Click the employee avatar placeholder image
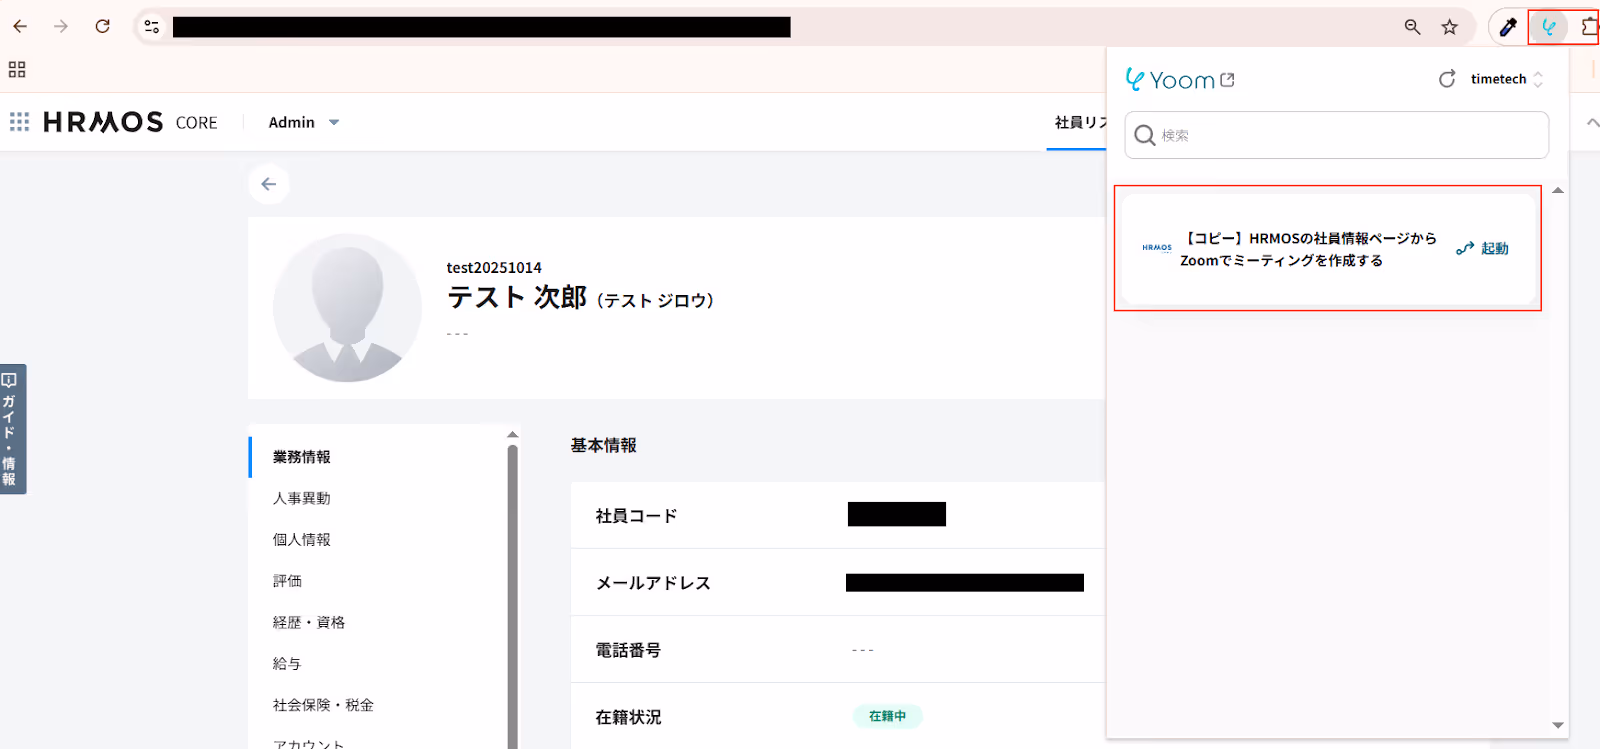1600x749 pixels. (347, 308)
